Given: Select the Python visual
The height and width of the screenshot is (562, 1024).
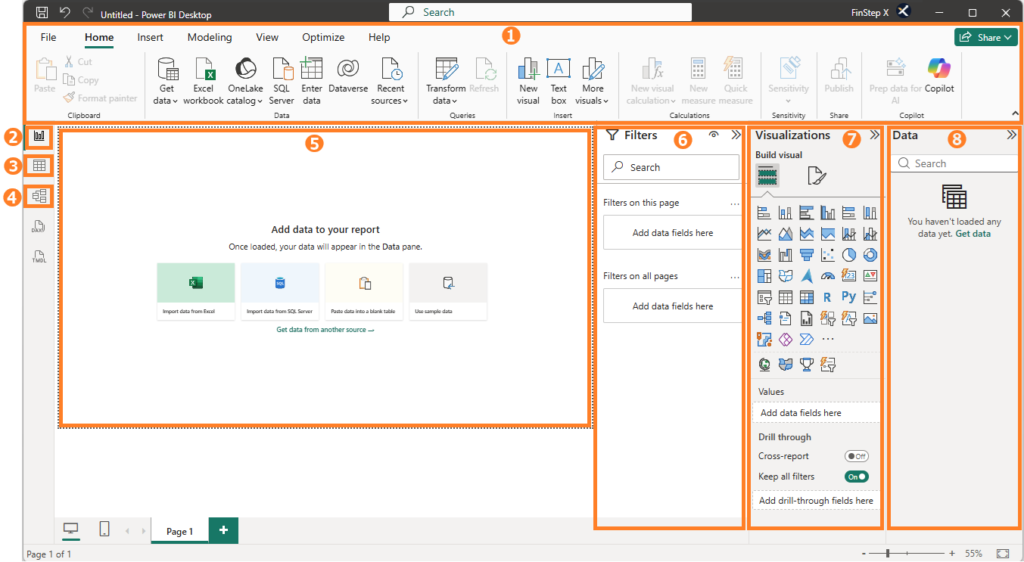Looking at the screenshot, I should [x=848, y=297].
